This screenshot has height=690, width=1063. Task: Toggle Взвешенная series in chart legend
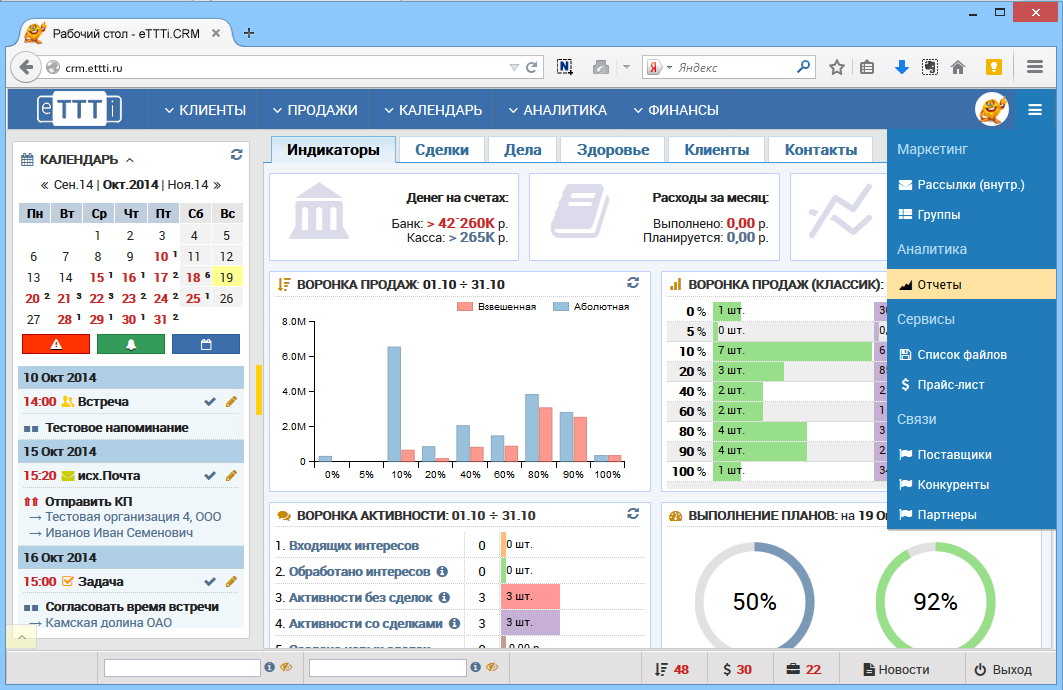(497, 306)
